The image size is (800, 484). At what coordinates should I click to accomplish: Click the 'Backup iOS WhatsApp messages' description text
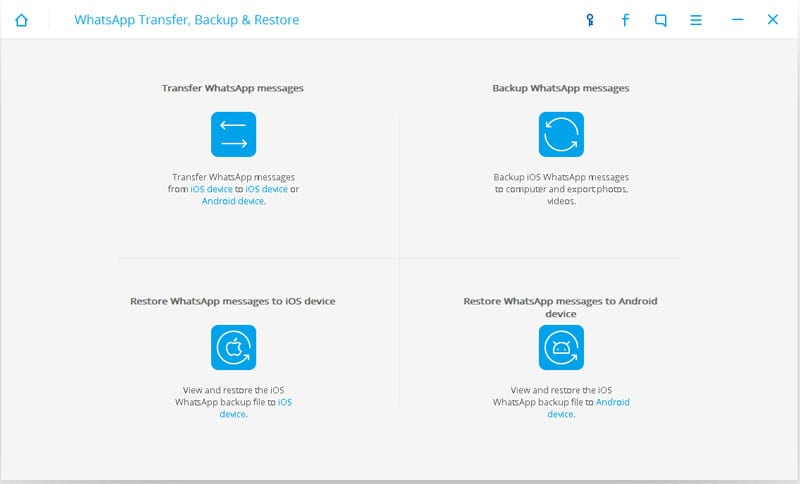(x=561, y=189)
